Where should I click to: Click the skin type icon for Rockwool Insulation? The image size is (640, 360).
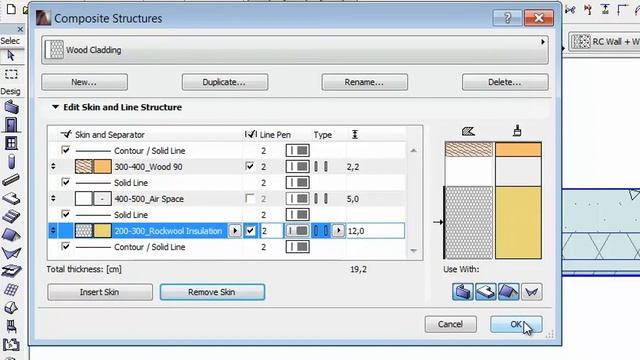point(321,231)
